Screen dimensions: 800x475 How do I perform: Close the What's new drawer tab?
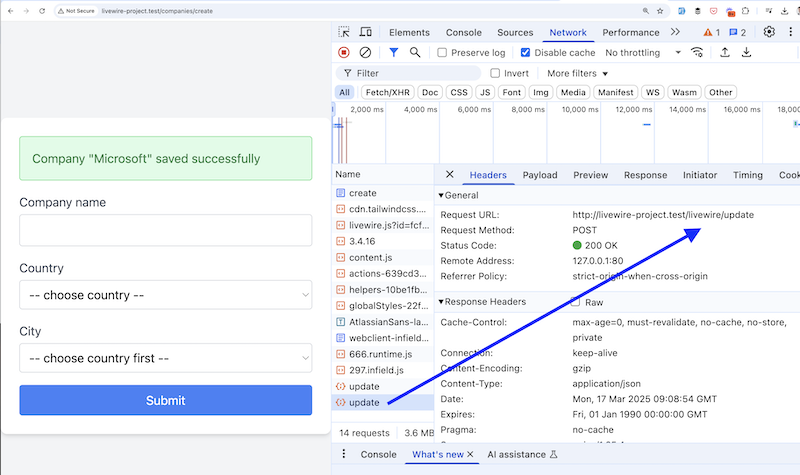point(470,454)
